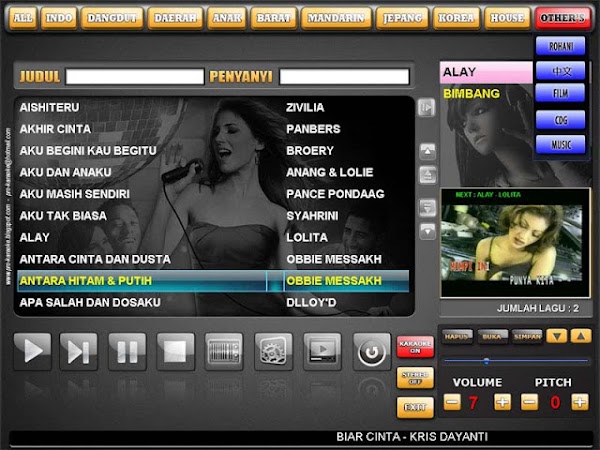Select the song AKU BEGINI KAU BEGITU
Viewport: 600px width, 450px height.
pyautogui.click(x=88, y=151)
